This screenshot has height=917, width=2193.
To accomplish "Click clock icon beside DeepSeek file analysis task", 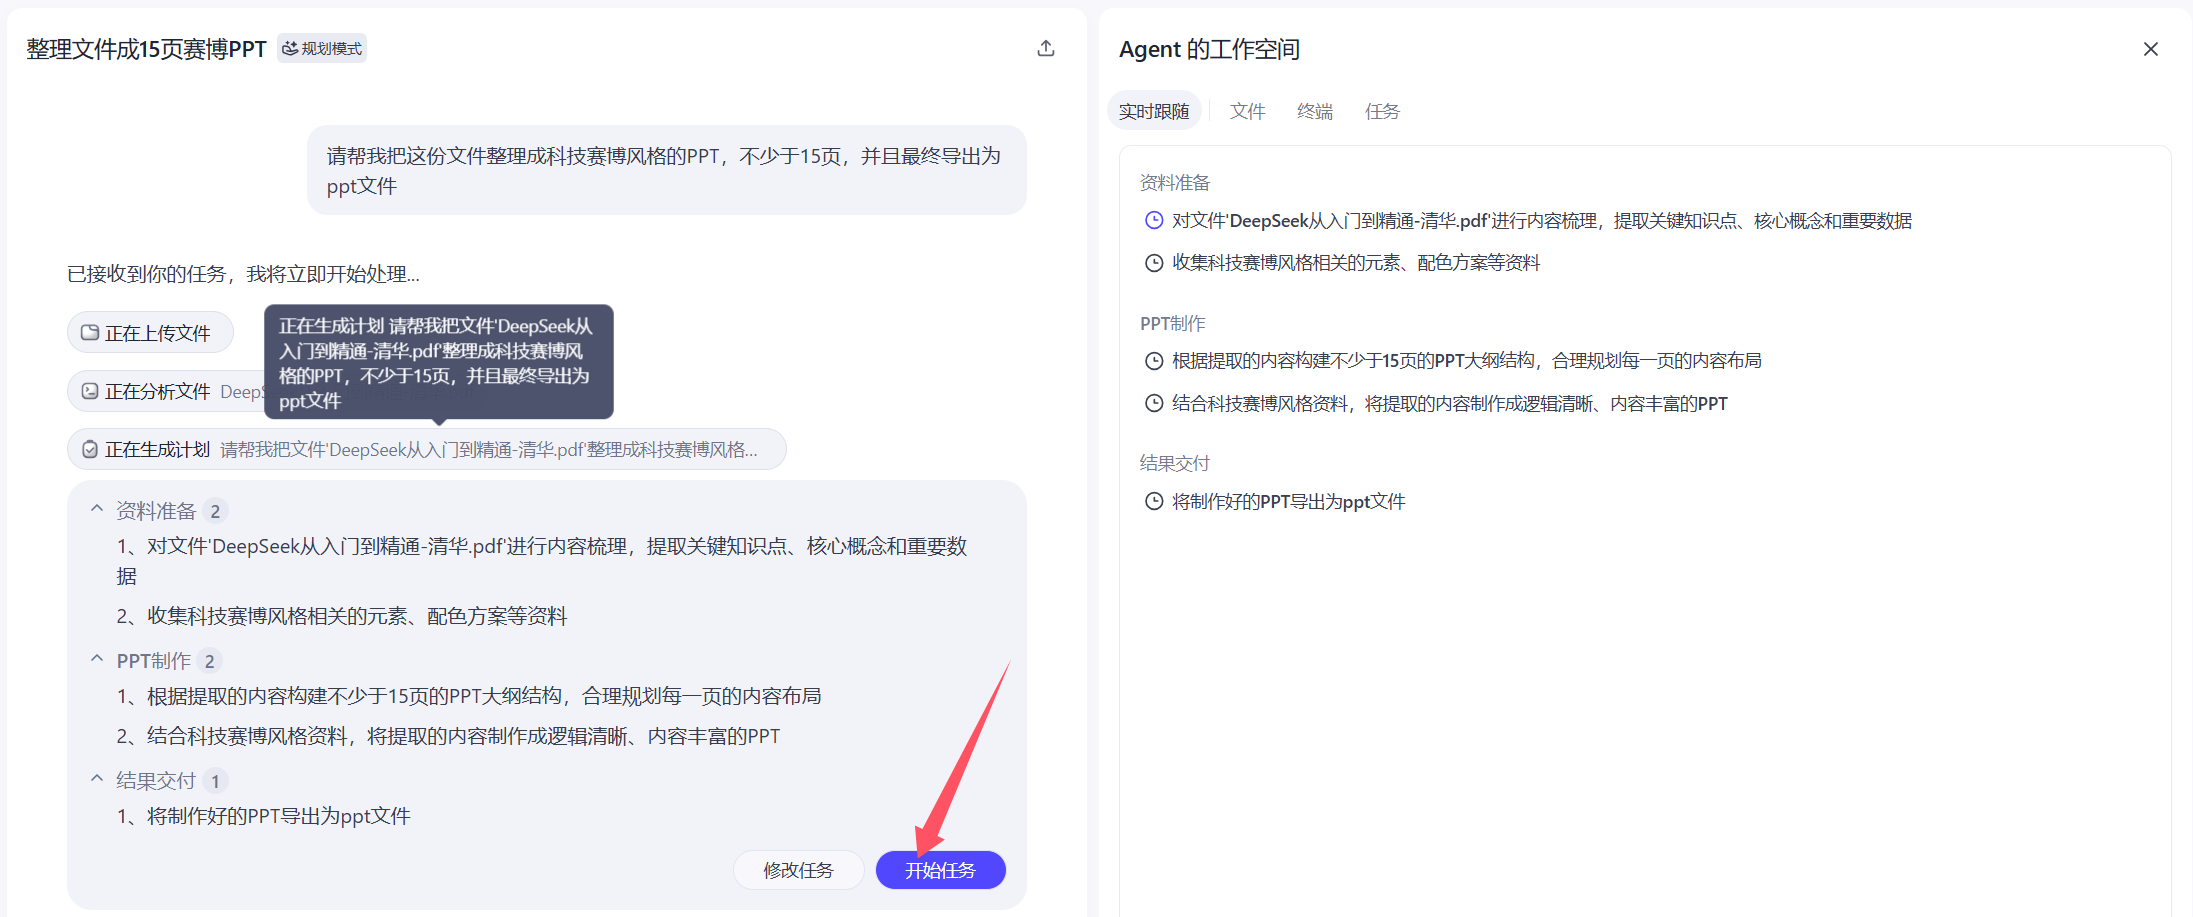I will [1154, 221].
